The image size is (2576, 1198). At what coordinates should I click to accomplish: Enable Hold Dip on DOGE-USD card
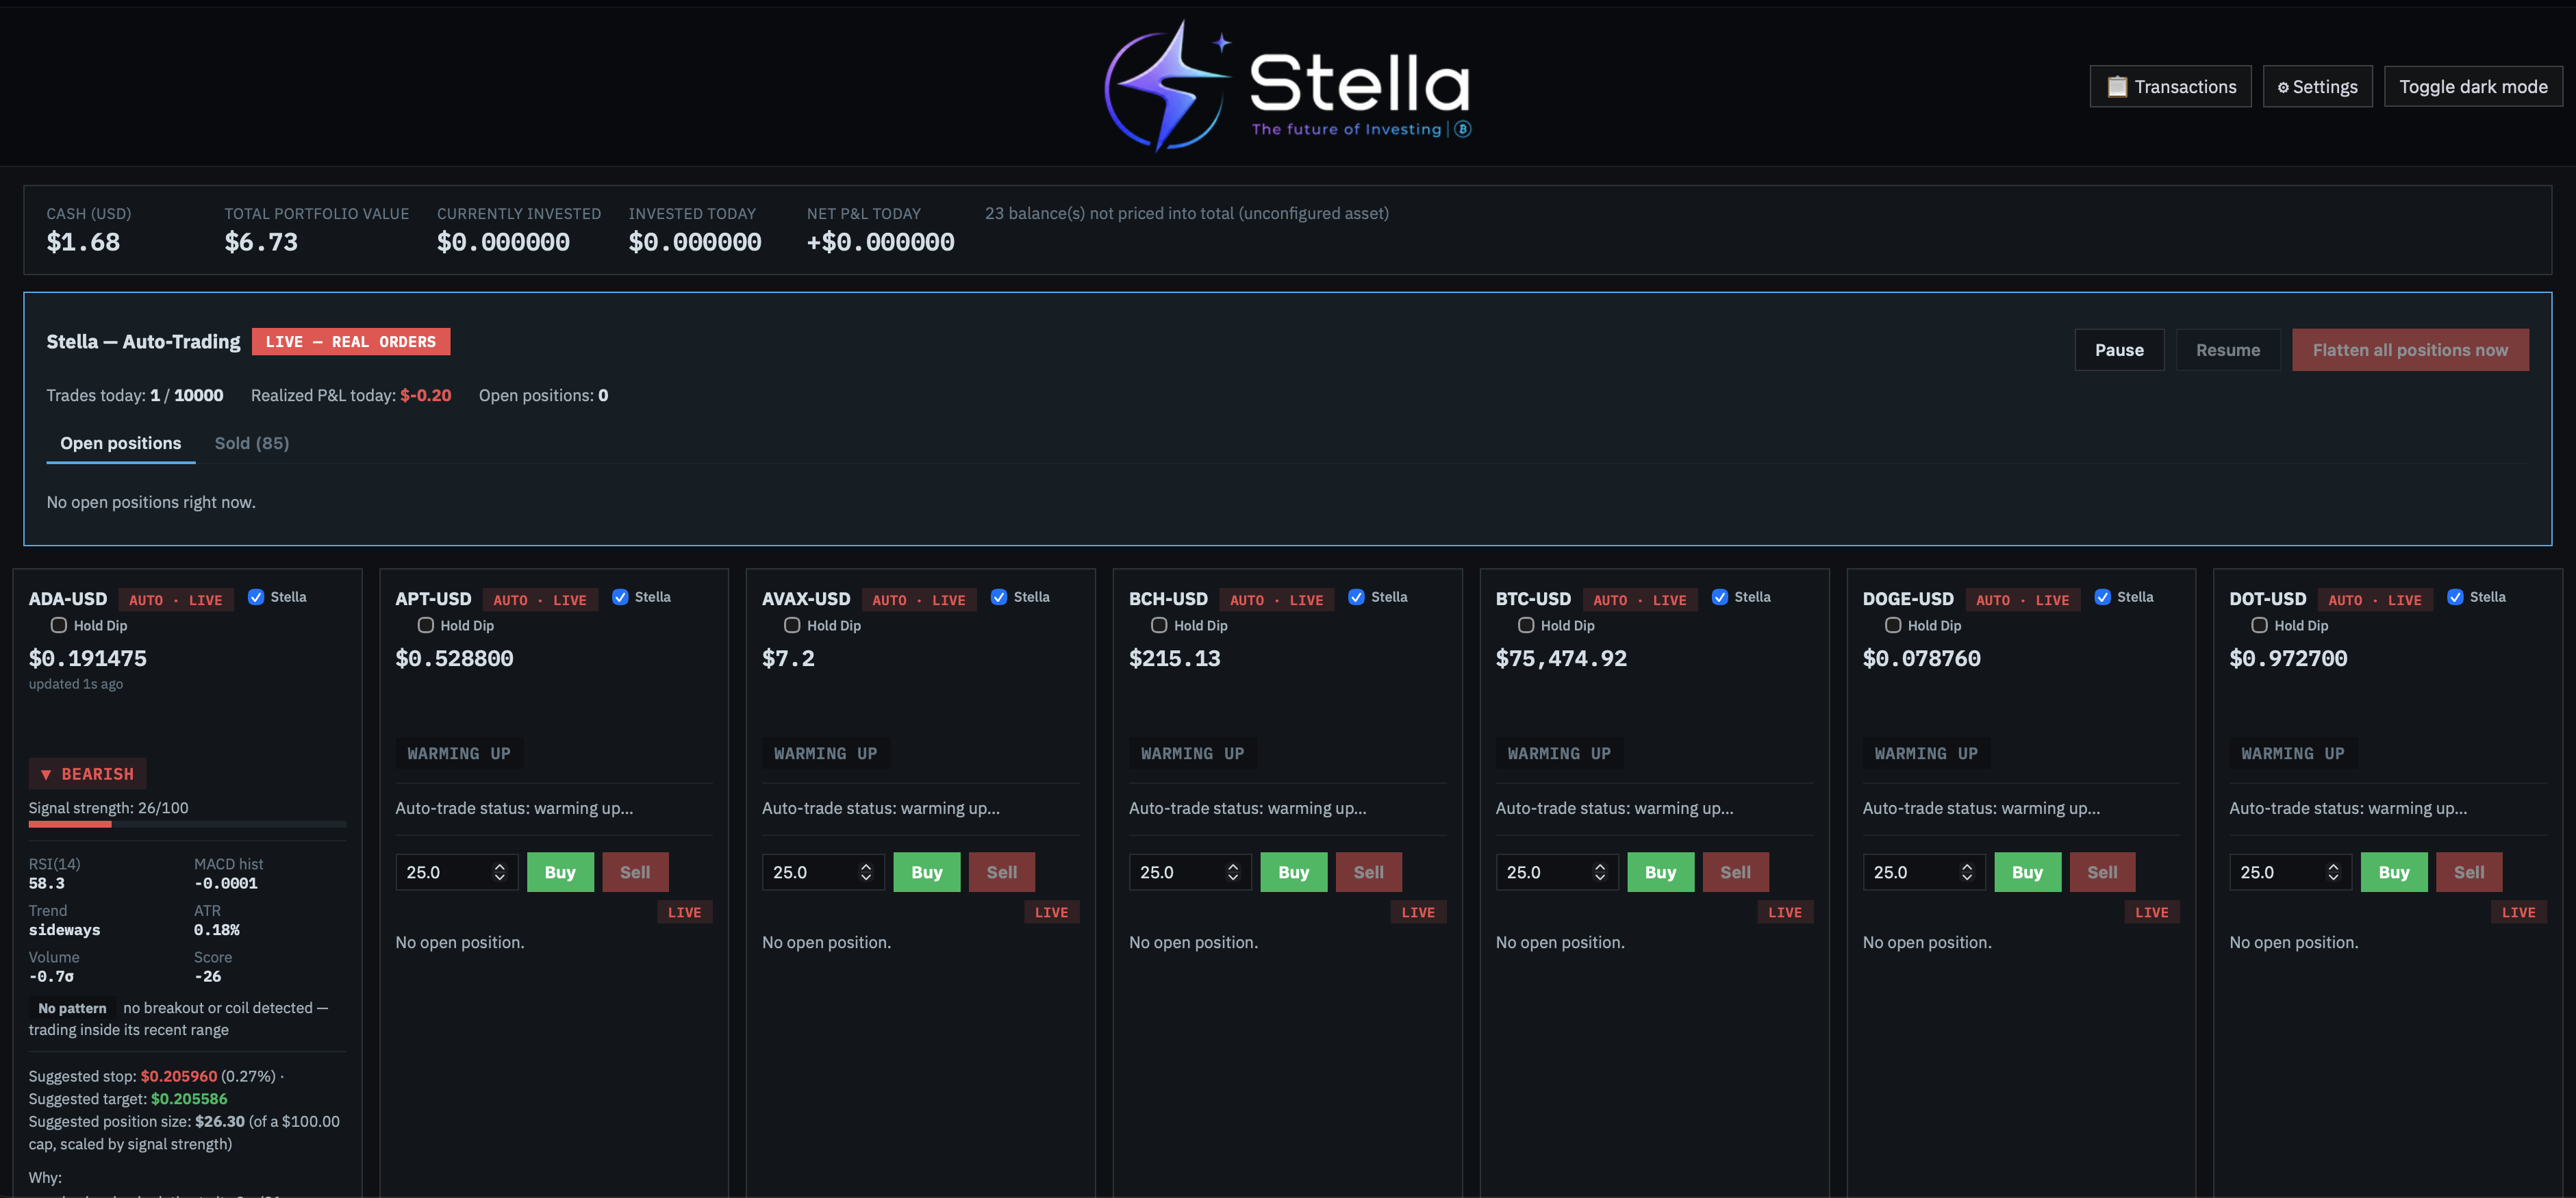coord(1893,625)
